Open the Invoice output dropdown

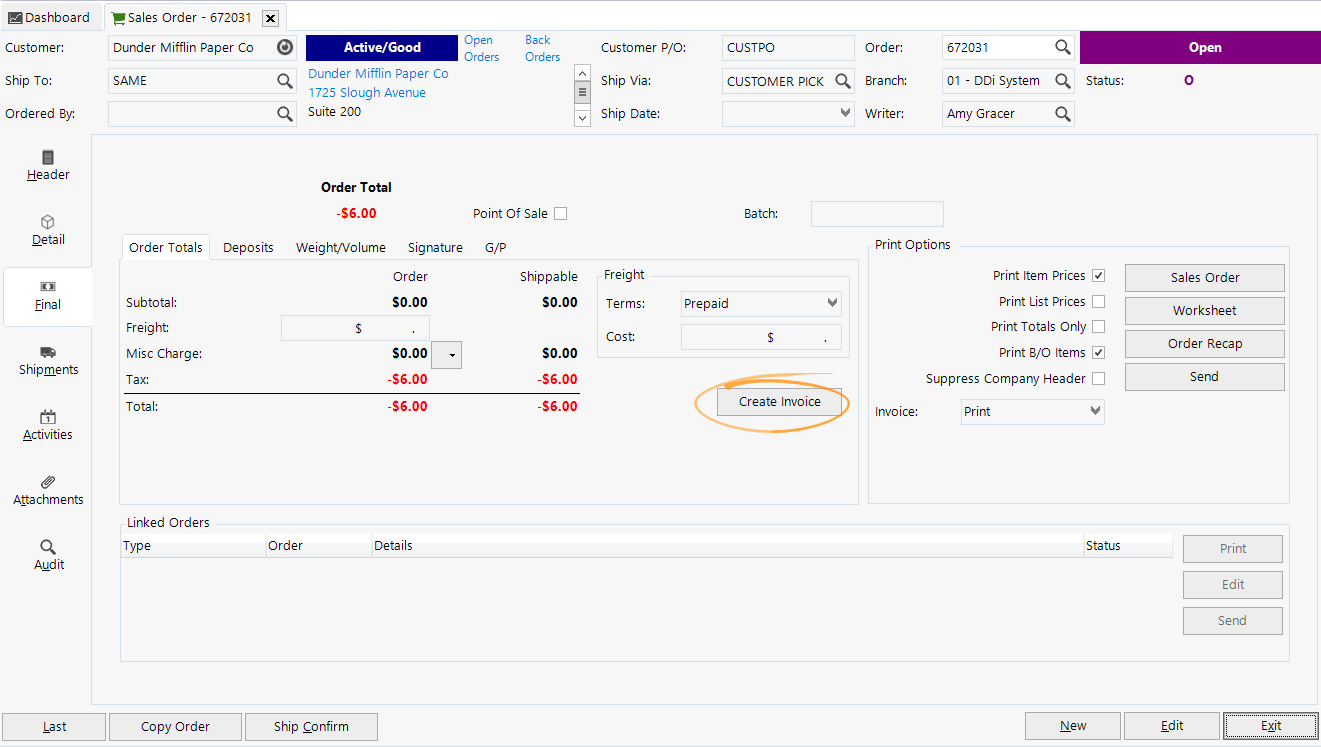coord(1095,411)
